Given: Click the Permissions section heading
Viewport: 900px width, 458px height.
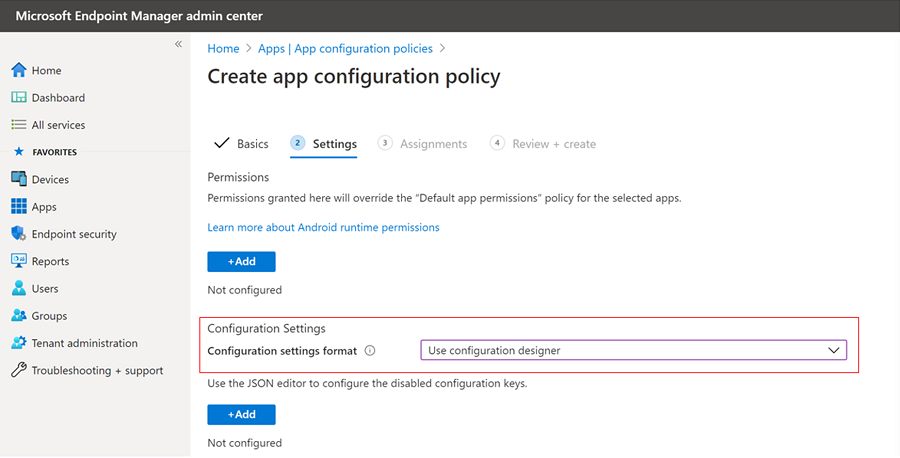Looking at the screenshot, I should click(x=238, y=177).
